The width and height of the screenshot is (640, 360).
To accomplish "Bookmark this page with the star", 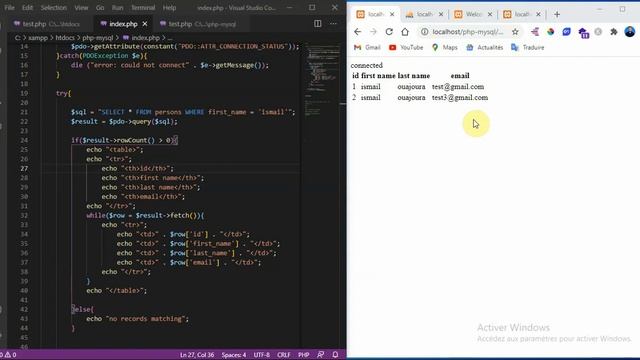I will pos(515,32).
